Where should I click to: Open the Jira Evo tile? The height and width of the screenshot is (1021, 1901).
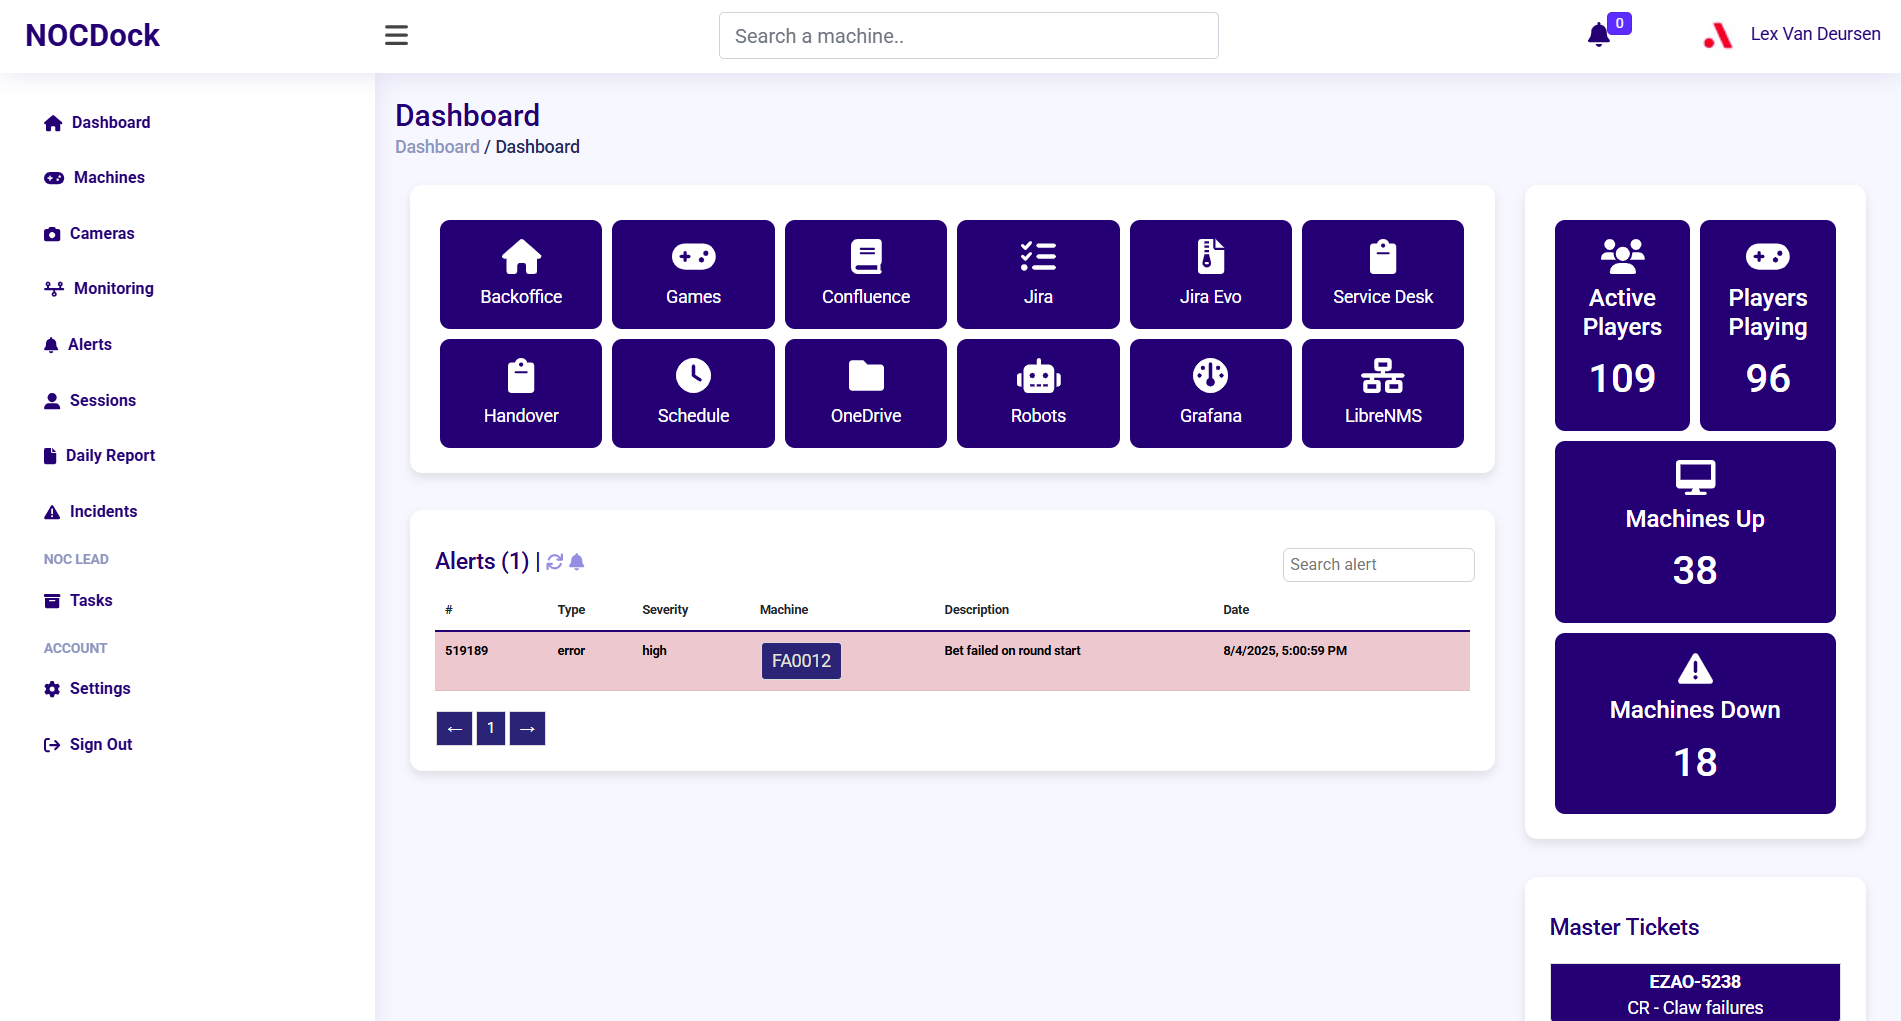(1211, 274)
